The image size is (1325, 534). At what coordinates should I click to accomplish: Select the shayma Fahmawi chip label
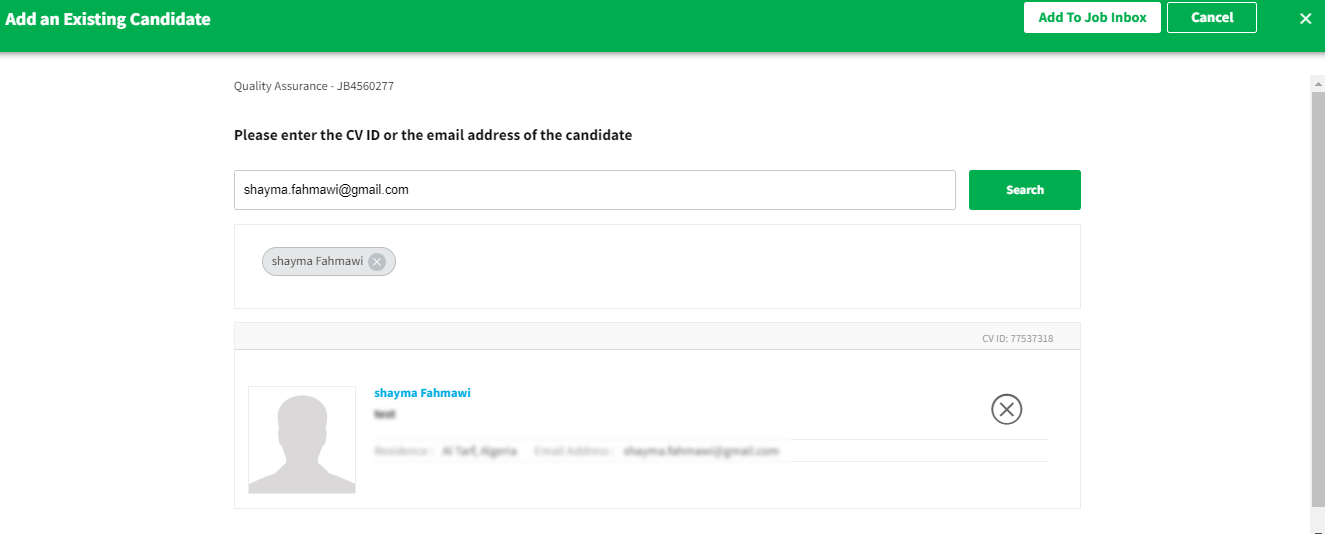tap(317, 262)
